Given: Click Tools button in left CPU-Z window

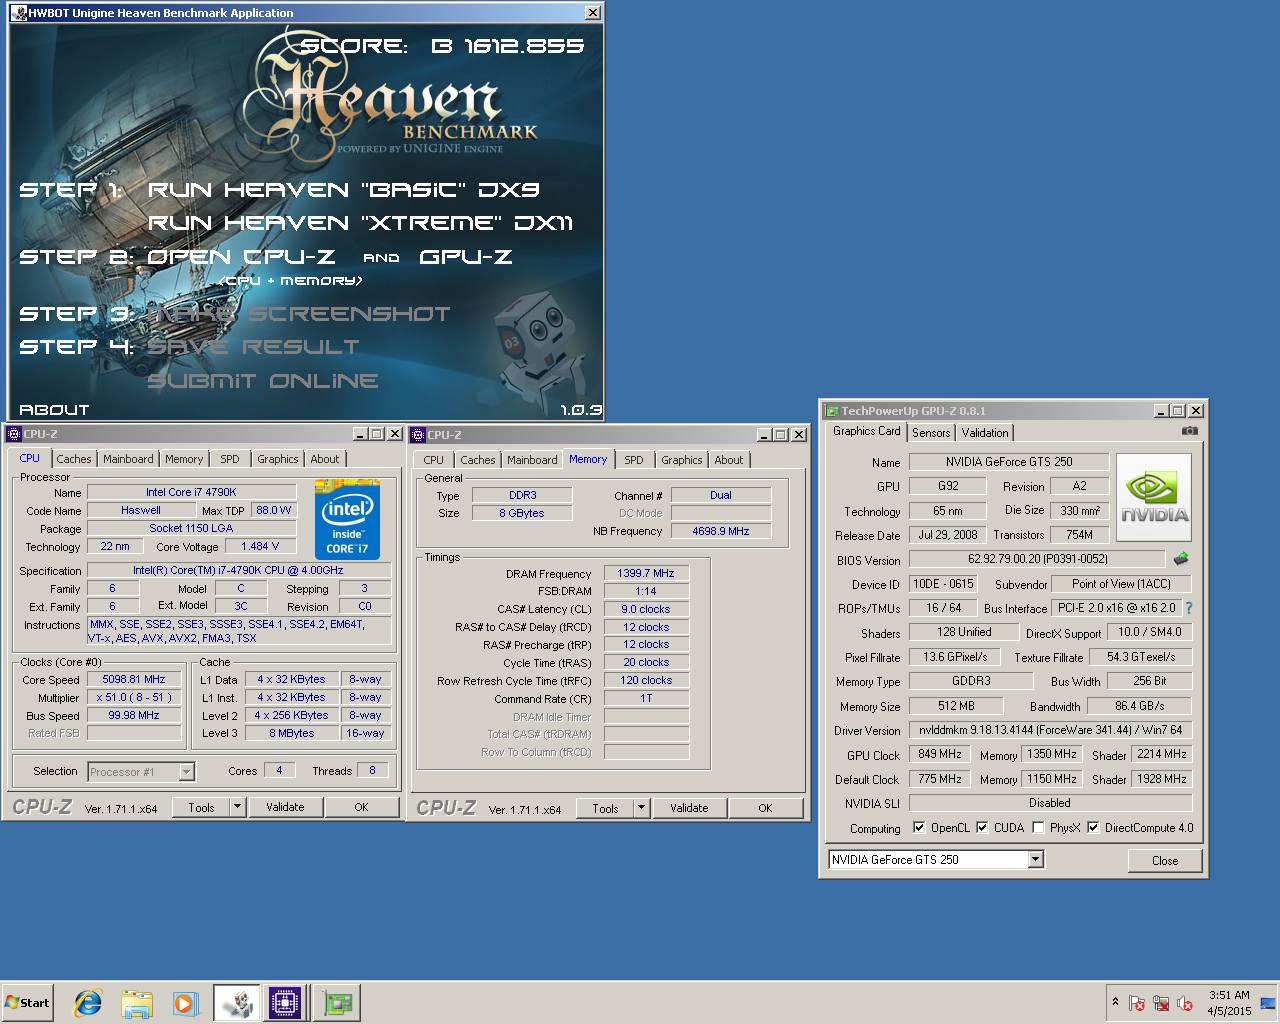Looking at the screenshot, I should pos(202,807).
